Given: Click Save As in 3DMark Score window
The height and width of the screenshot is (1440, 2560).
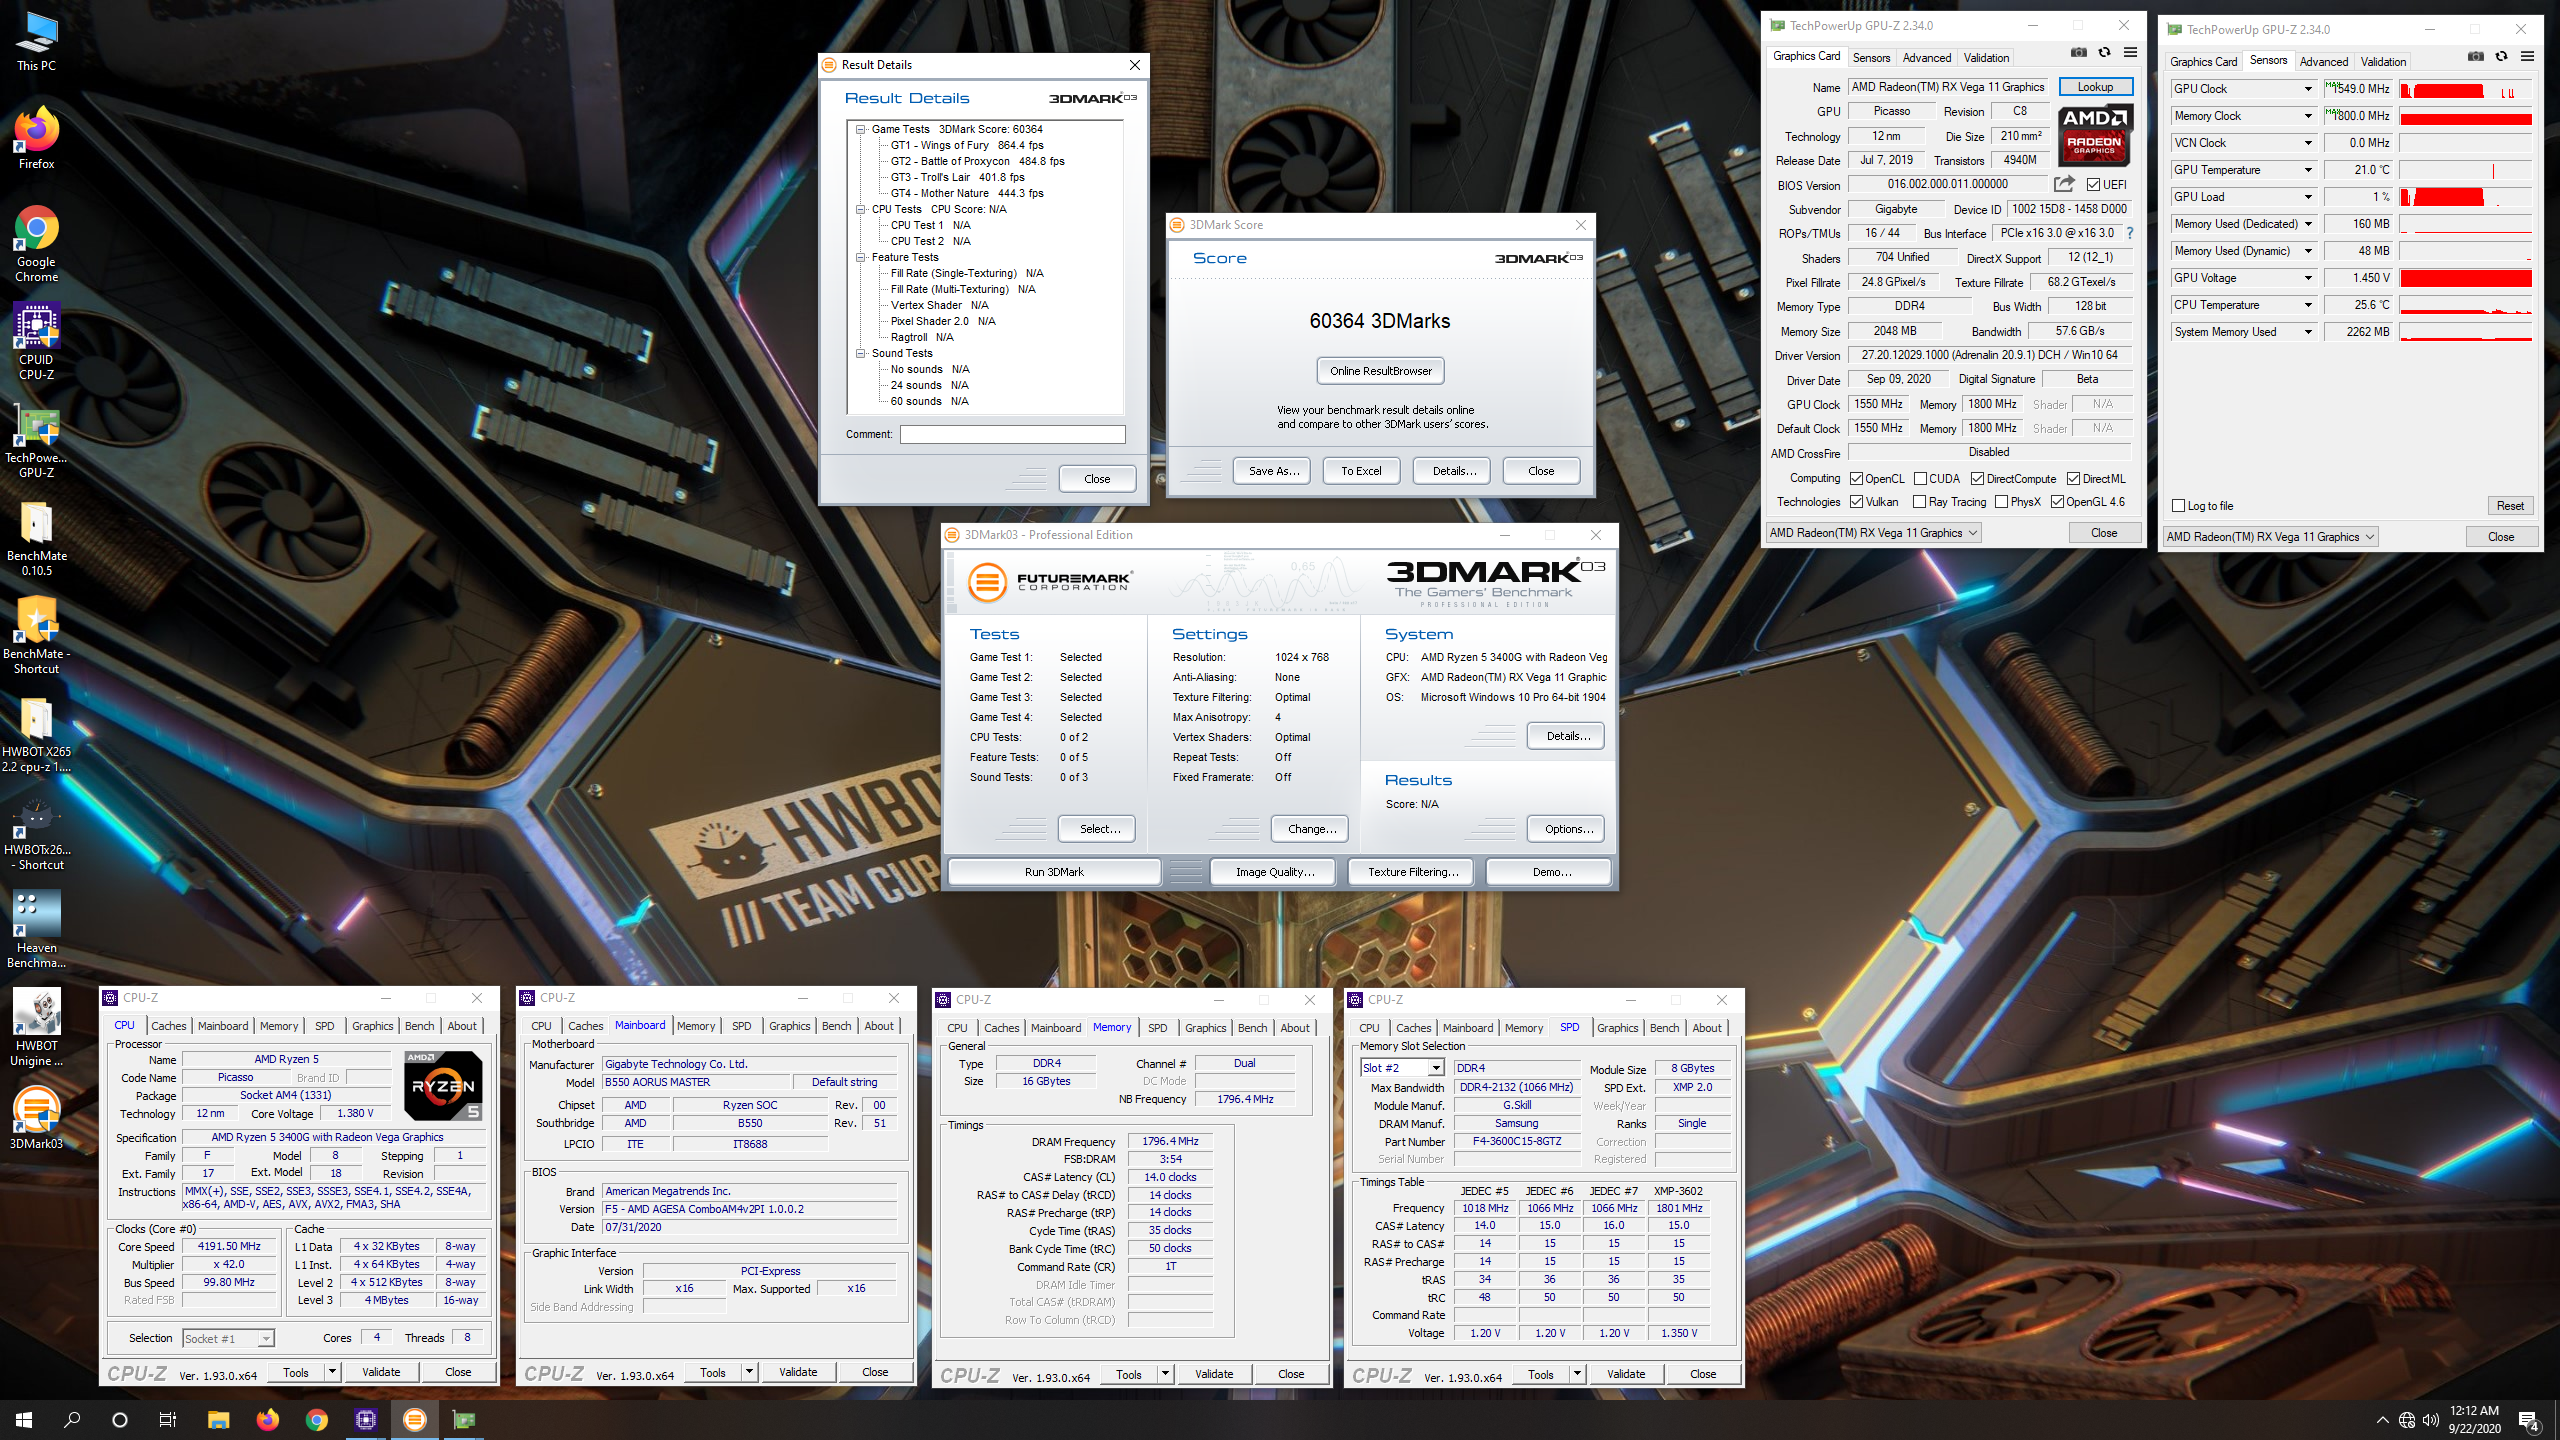Looking at the screenshot, I should pos(1272,471).
